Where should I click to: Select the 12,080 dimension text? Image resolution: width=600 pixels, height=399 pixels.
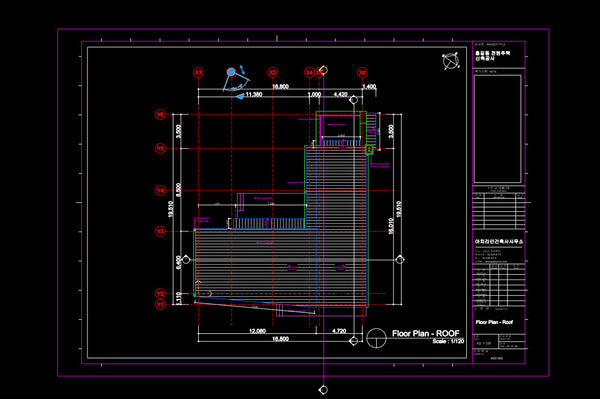tap(257, 331)
